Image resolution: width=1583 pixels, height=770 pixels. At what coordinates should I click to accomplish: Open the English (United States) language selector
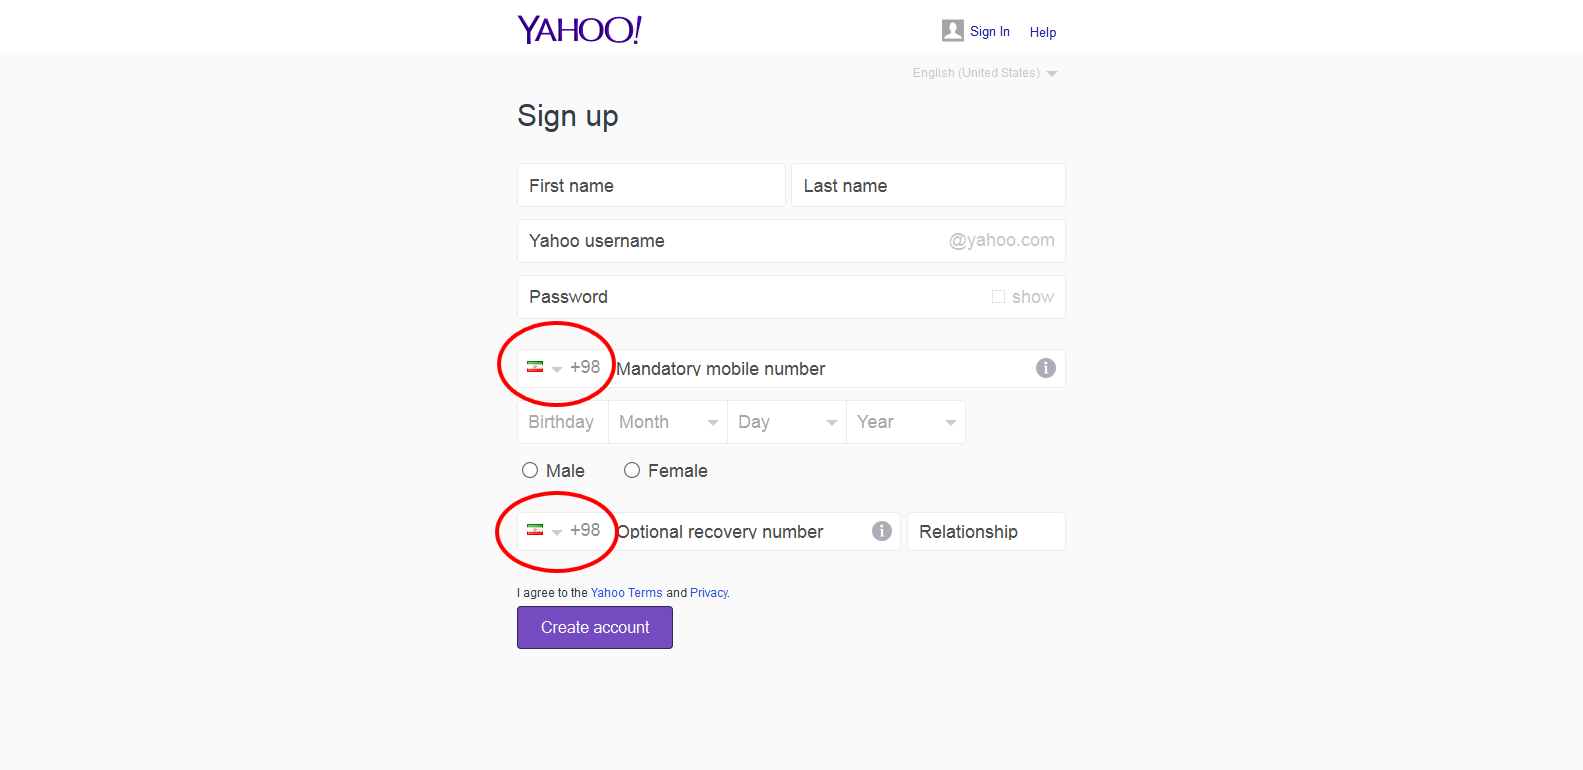[x=984, y=73]
